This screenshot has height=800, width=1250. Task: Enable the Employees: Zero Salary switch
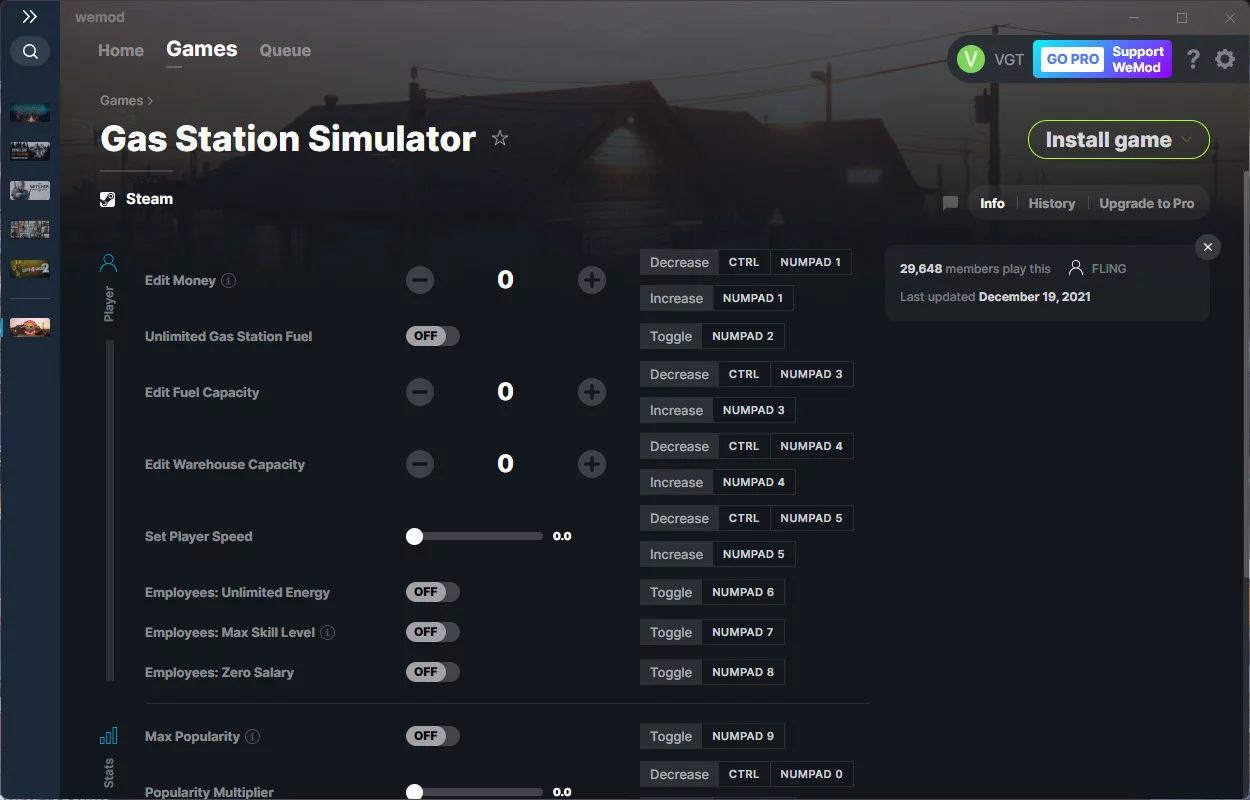433,672
